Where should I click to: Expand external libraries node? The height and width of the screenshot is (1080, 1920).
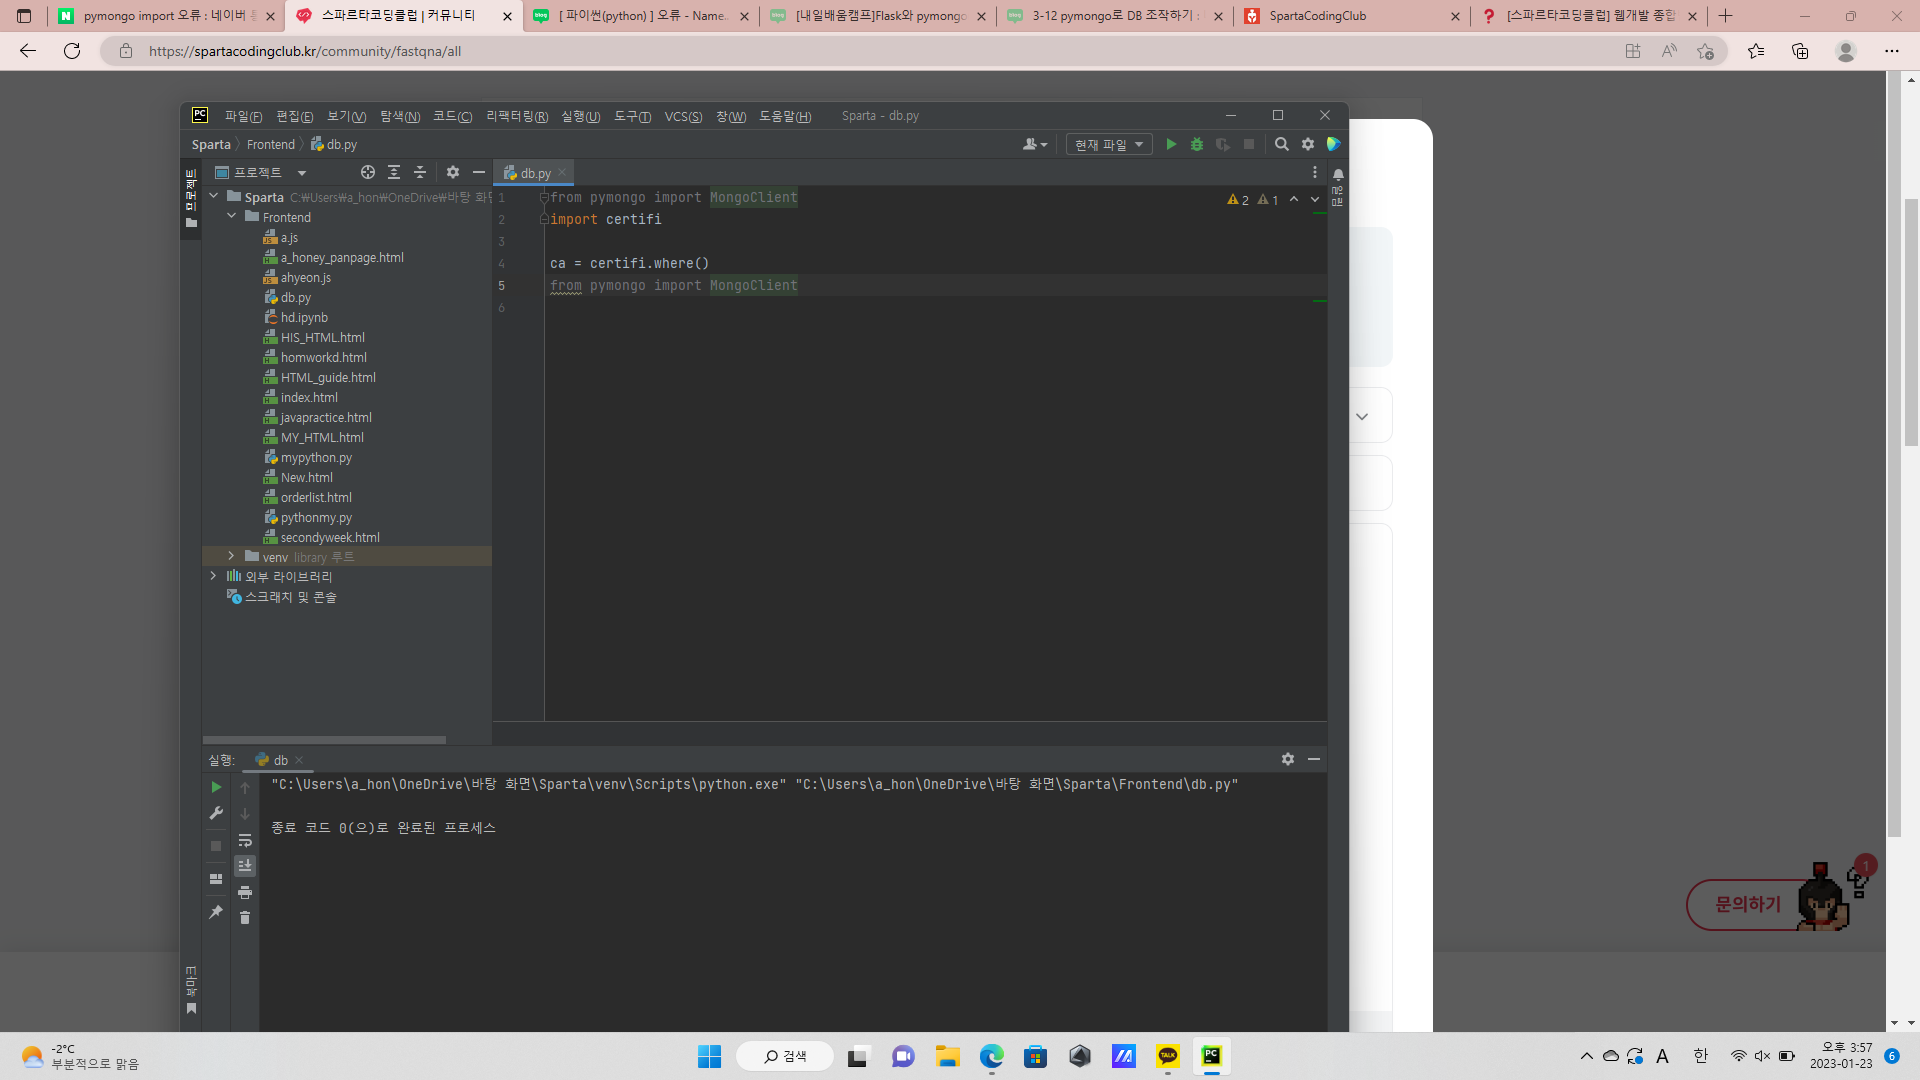[x=214, y=576]
